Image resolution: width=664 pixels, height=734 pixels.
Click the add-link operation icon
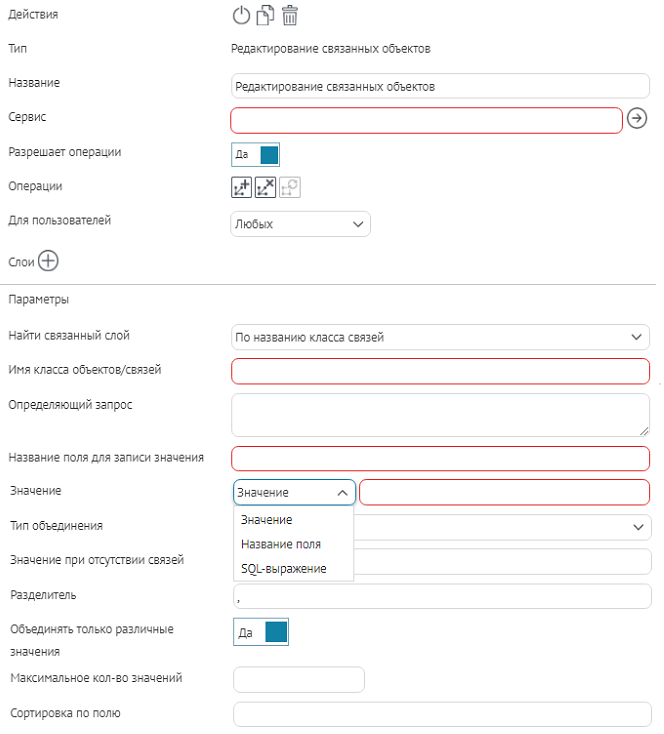[x=241, y=187]
